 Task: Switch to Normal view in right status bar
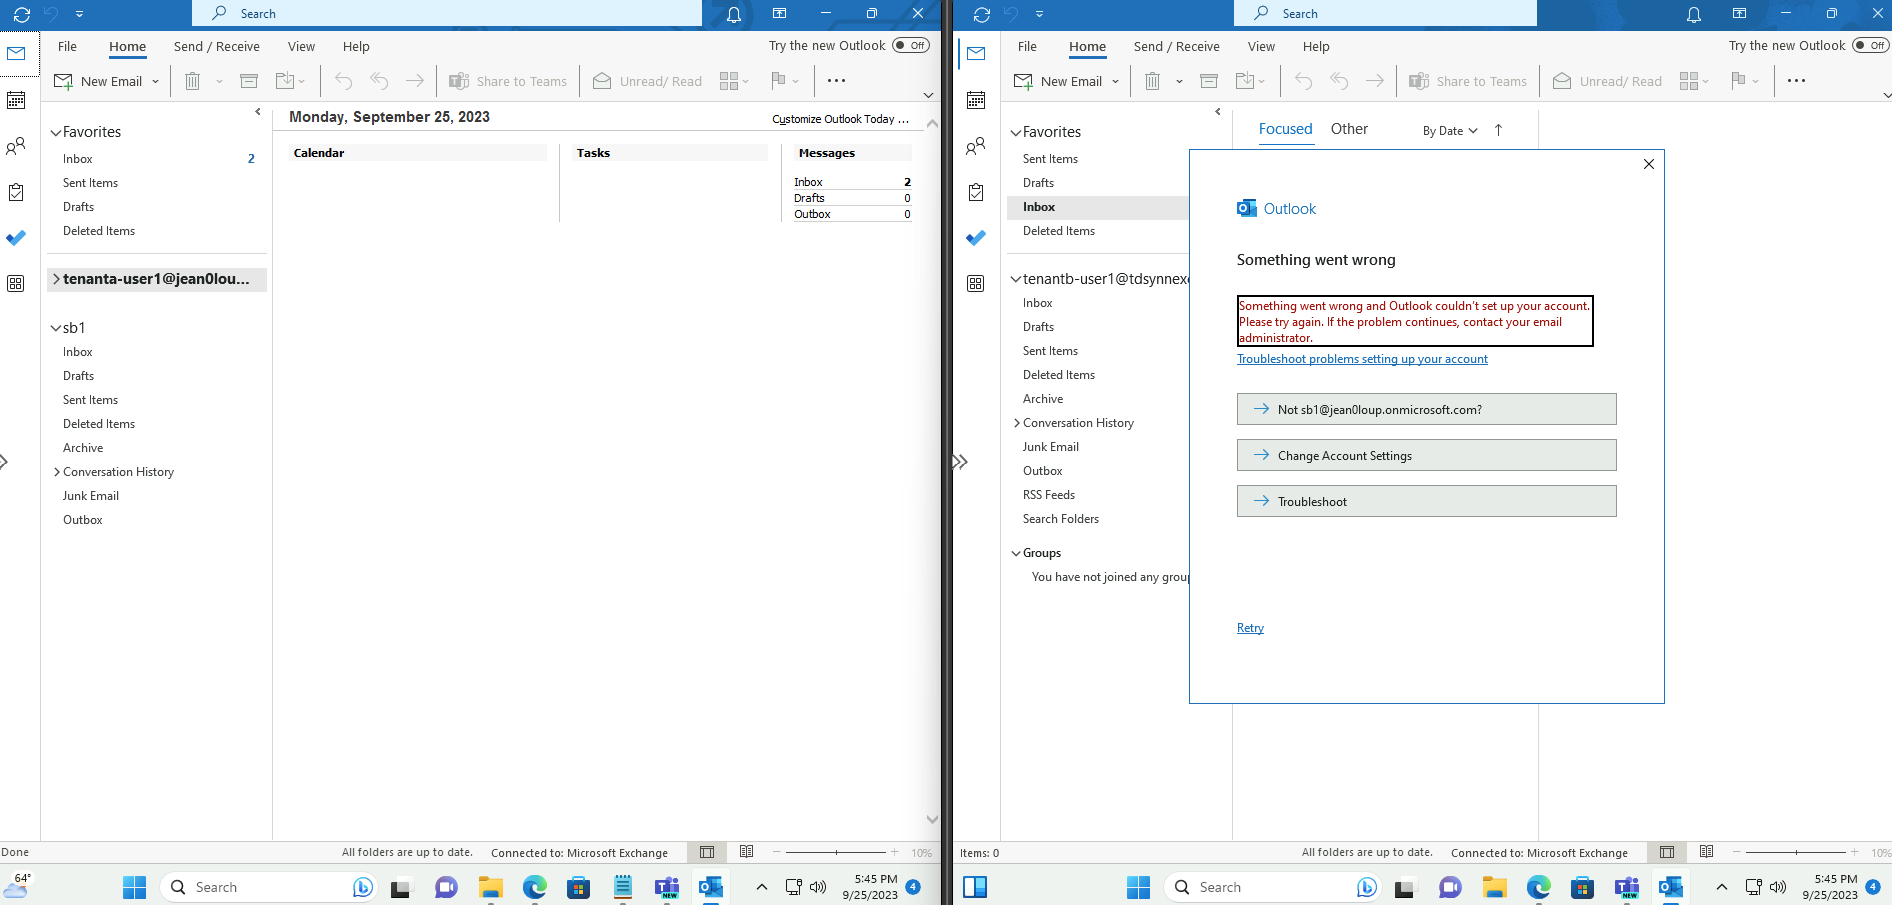coord(1667,852)
